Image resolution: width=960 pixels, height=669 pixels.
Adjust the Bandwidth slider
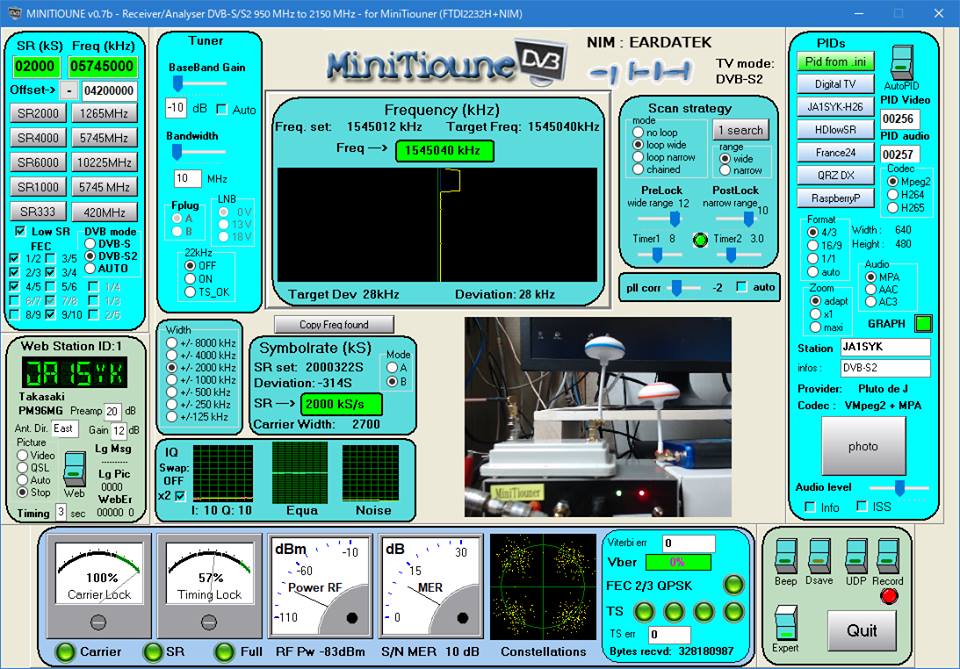point(176,151)
